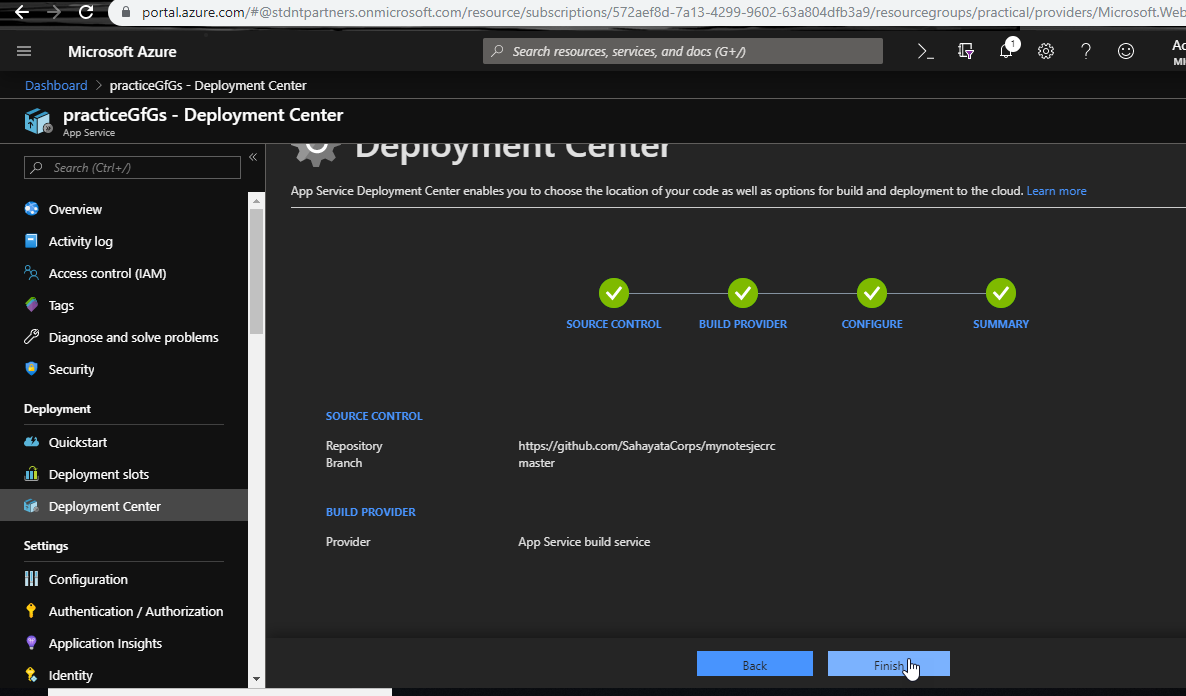Viewport: 1186px width, 696px height.
Task: Click the browser Back arrow
Action: point(22,12)
